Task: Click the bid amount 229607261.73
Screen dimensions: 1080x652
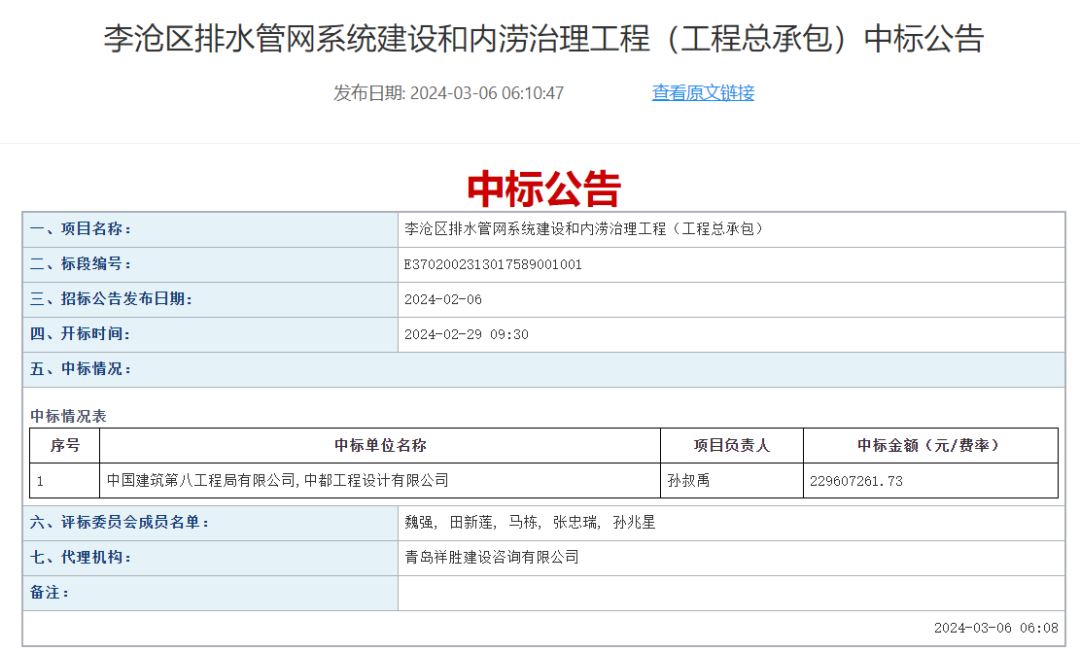Action: pos(855,481)
